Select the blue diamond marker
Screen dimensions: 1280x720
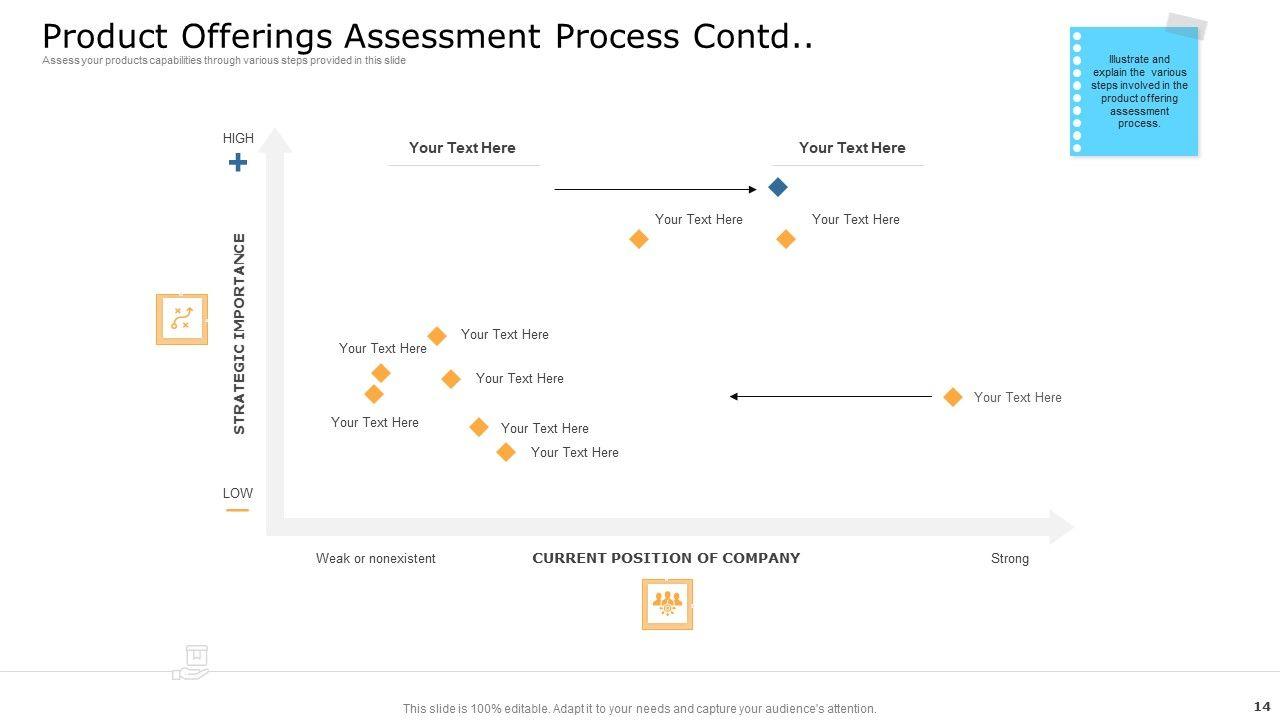778,187
